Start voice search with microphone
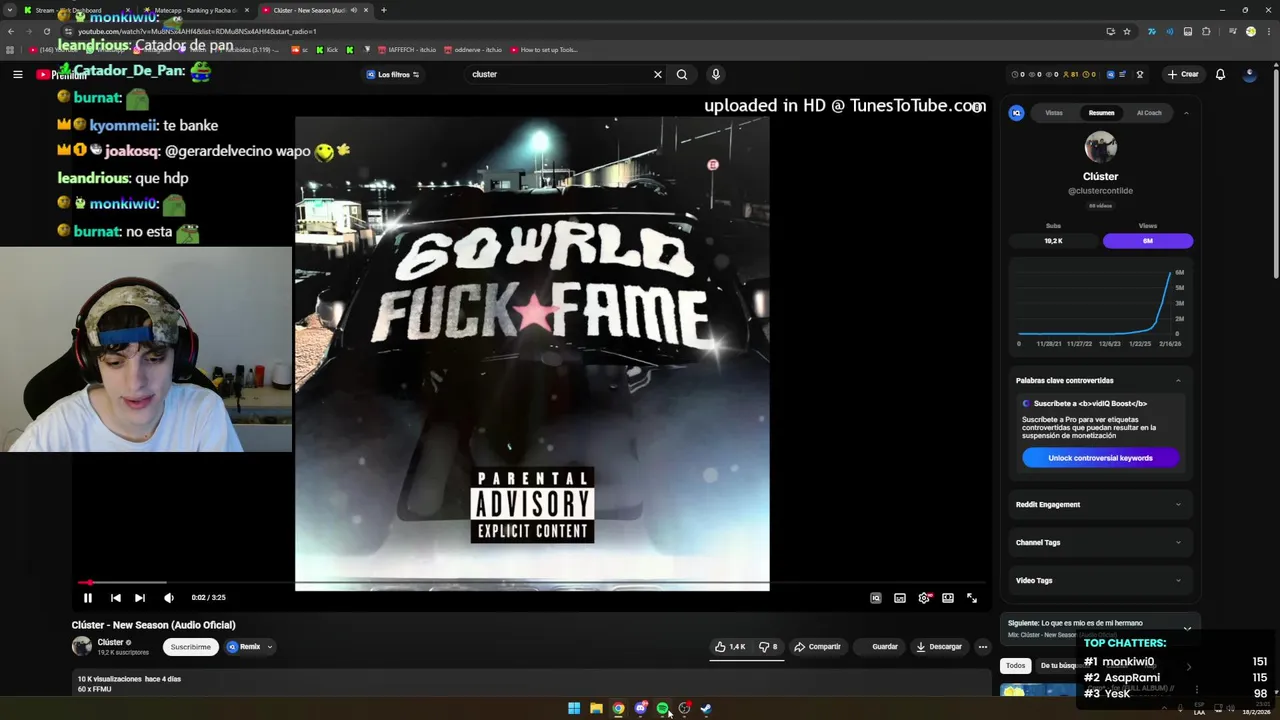This screenshot has height=720, width=1280. 715,74
